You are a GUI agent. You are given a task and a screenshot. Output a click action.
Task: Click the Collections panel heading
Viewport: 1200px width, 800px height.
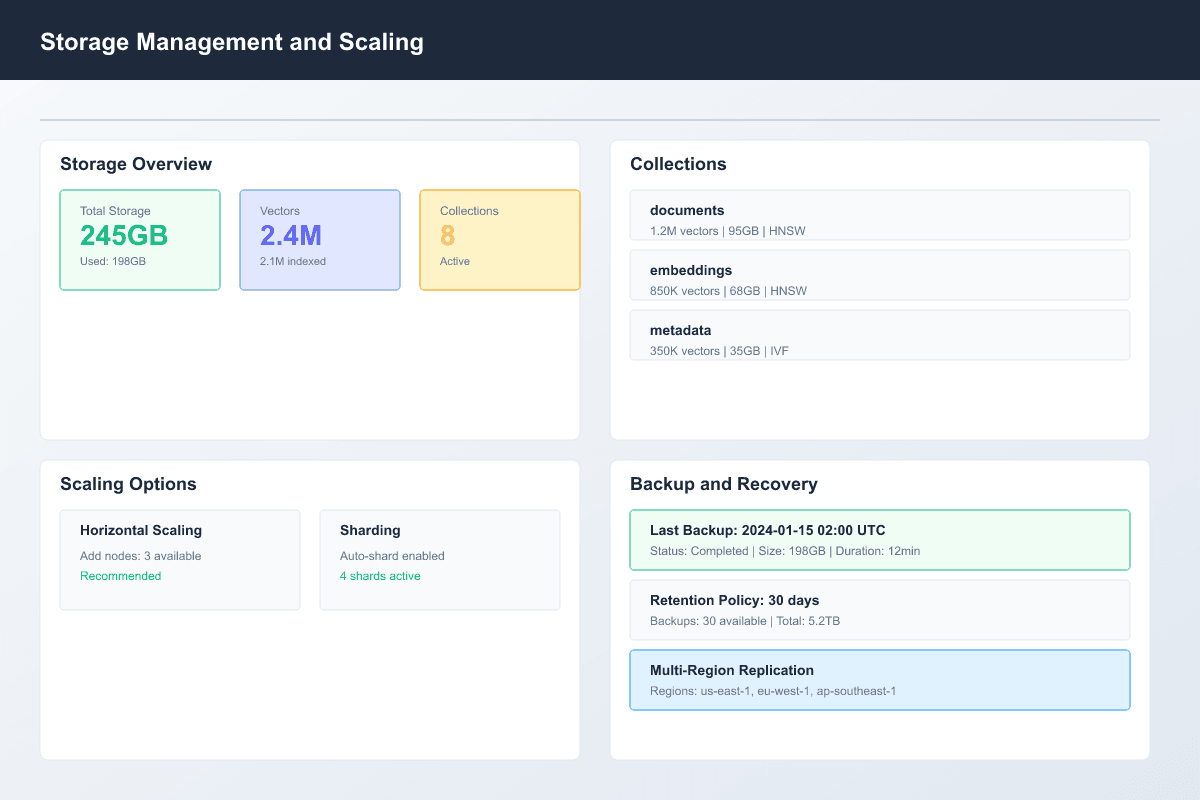click(x=678, y=164)
